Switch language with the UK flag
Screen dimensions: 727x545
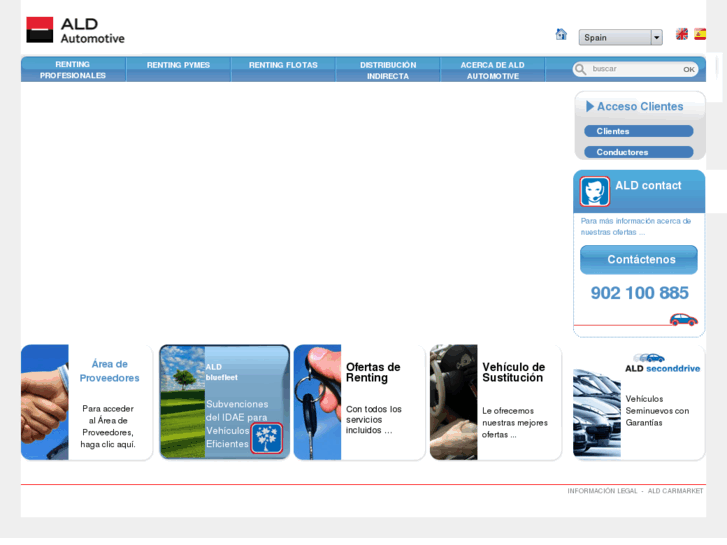point(682,34)
